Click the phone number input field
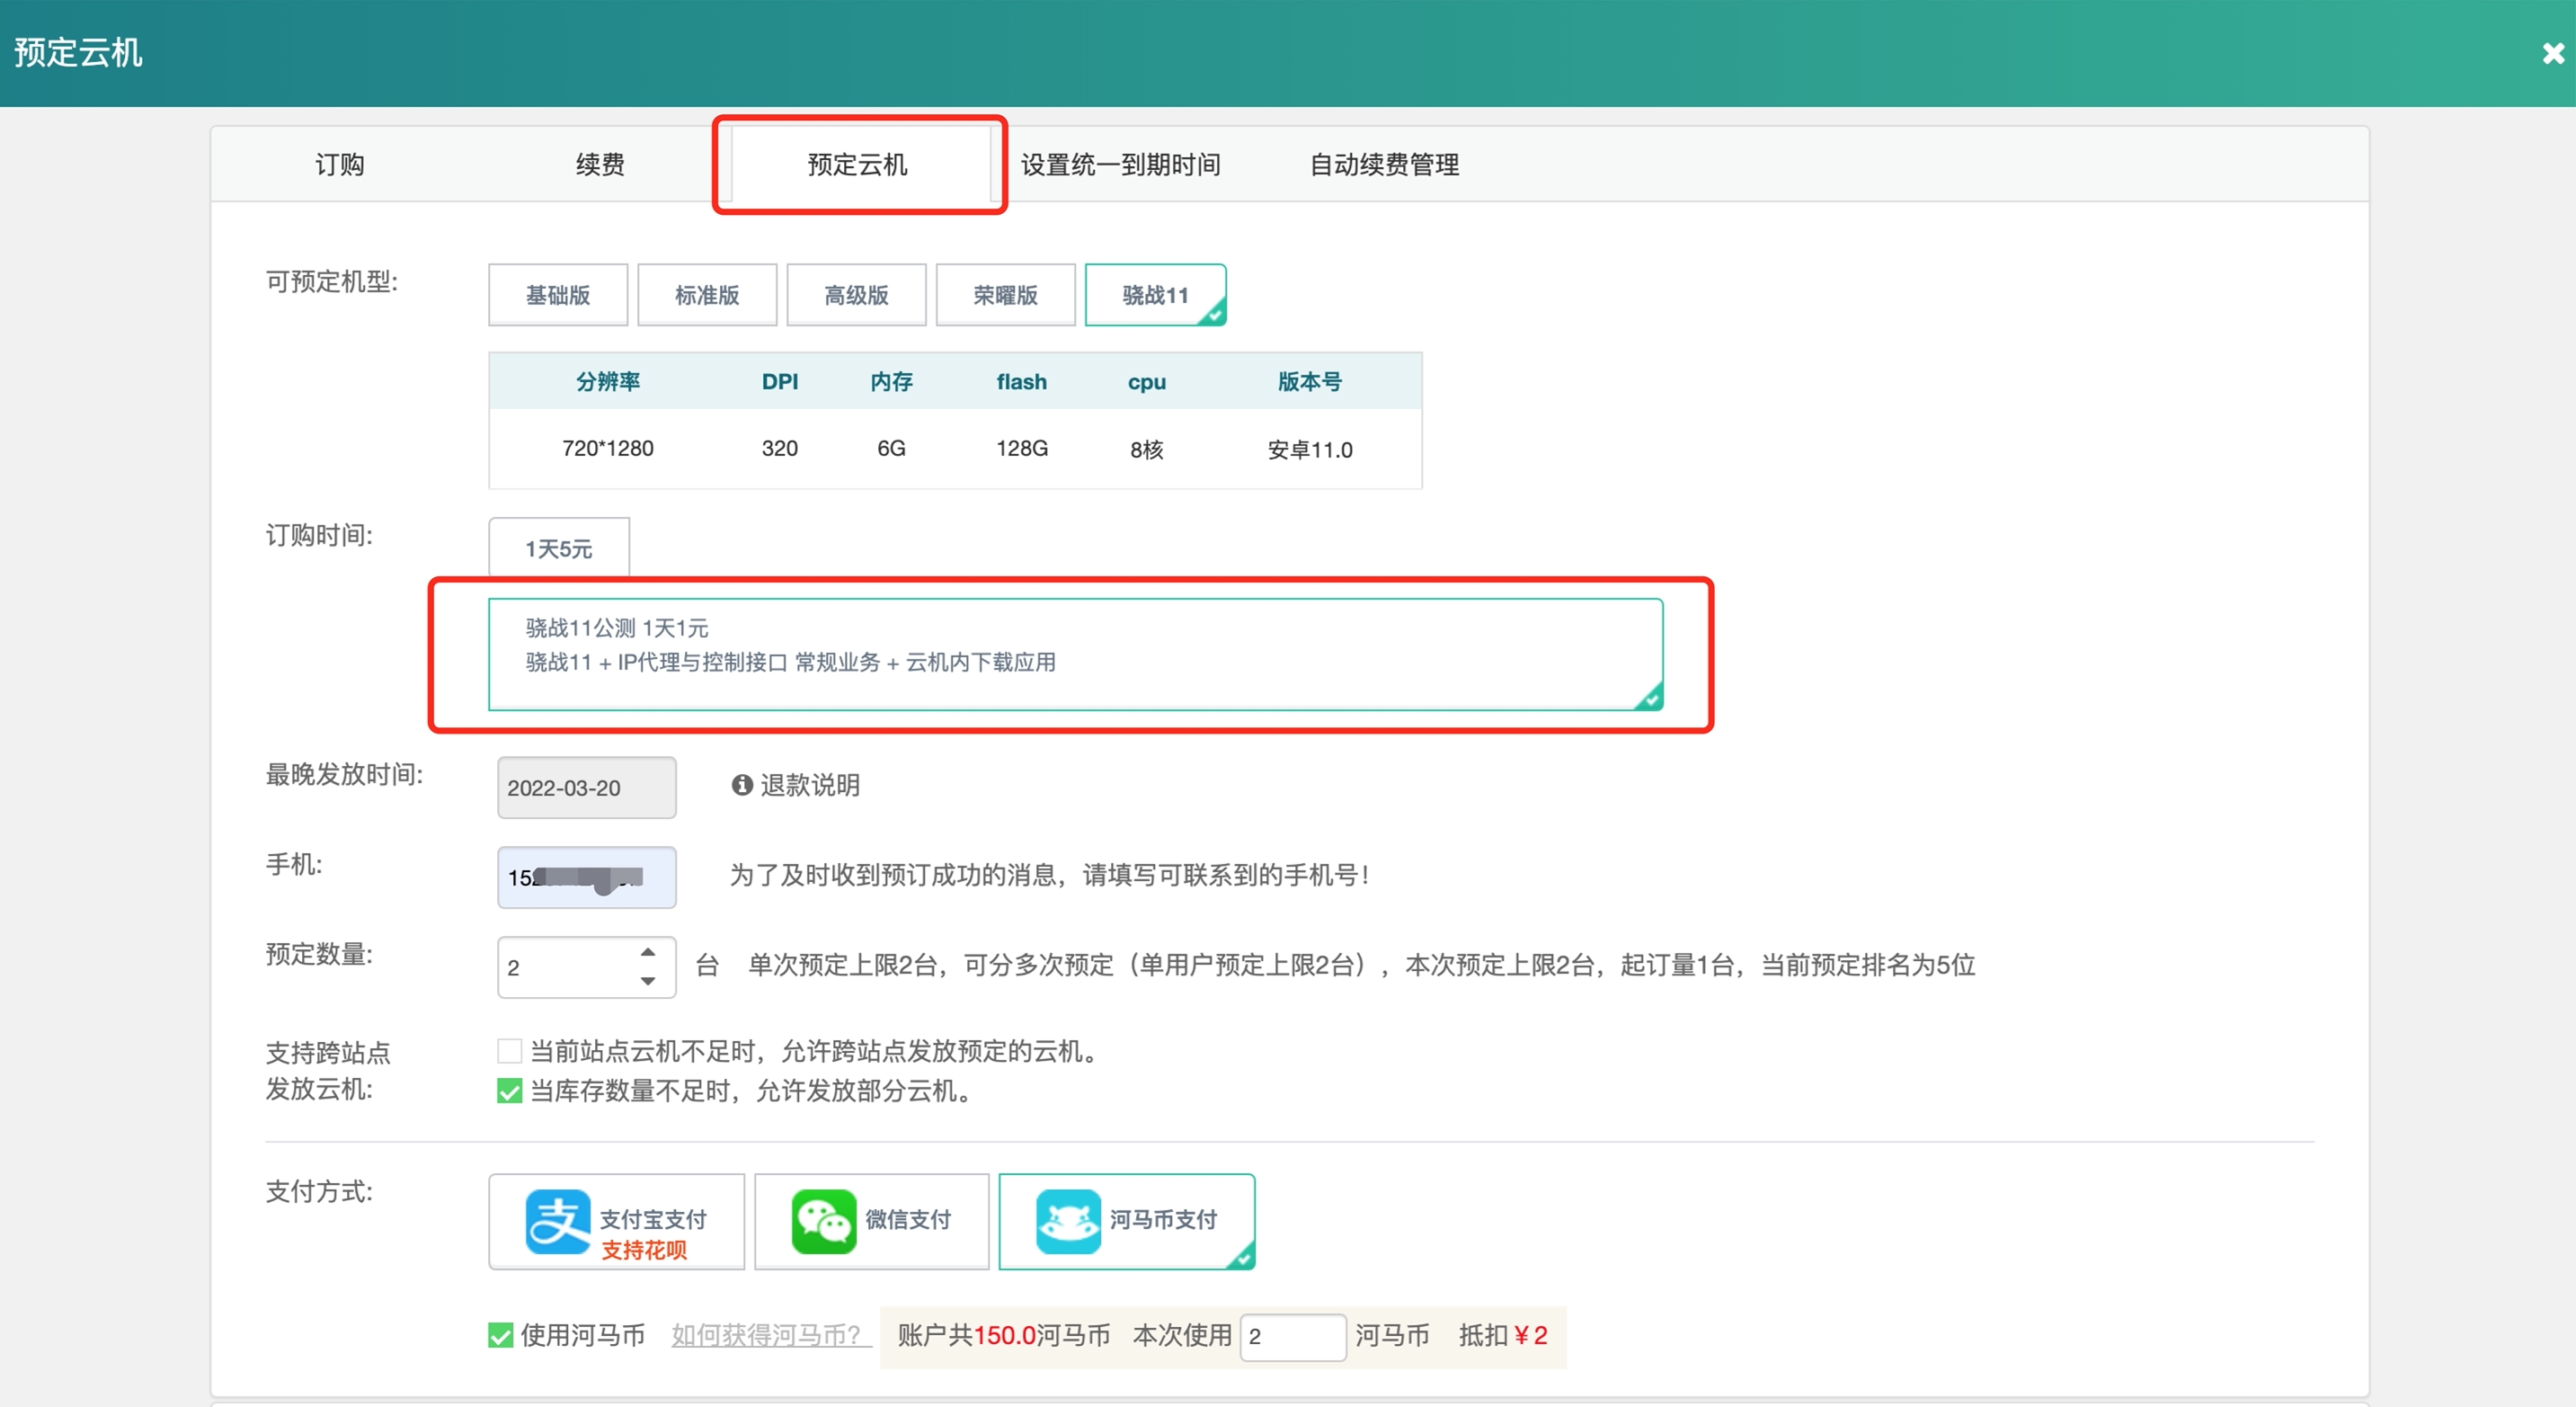The width and height of the screenshot is (2576, 1407). click(586, 877)
